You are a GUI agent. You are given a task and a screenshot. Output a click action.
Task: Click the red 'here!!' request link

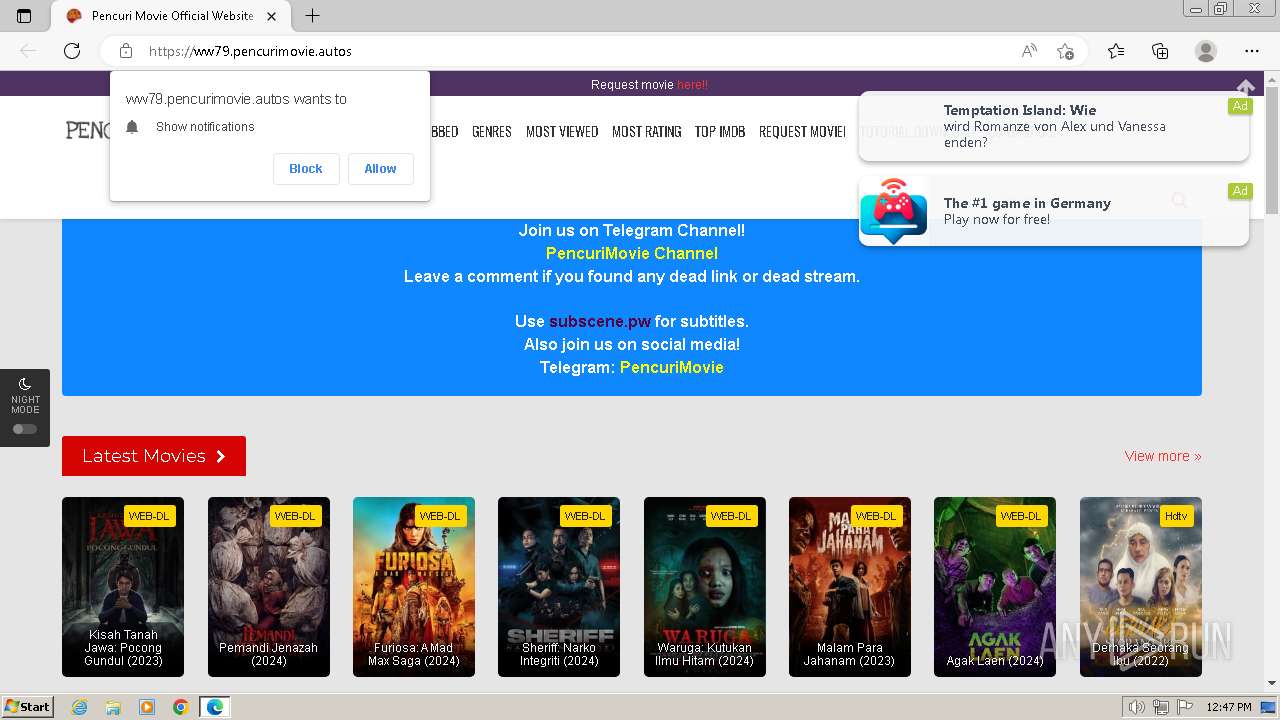(x=692, y=85)
